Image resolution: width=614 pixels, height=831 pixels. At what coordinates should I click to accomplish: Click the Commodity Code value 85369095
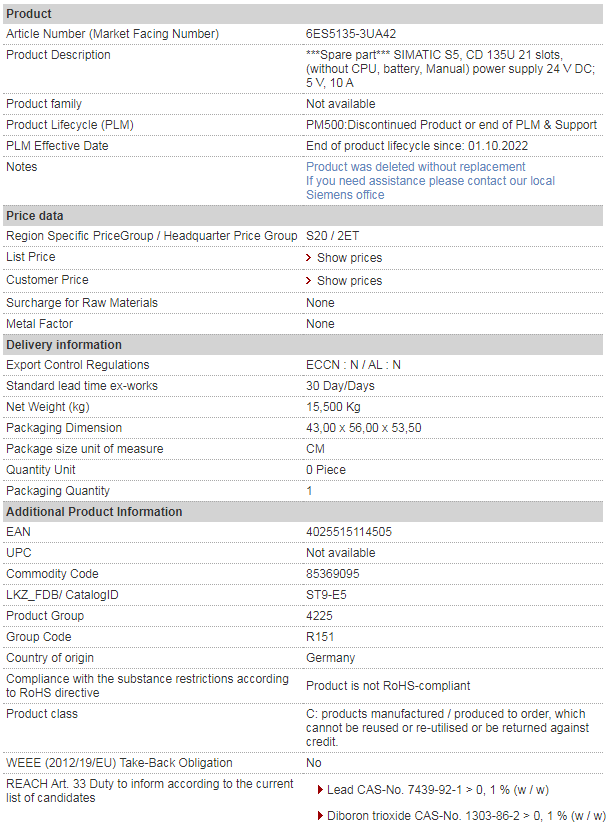[333, 573]
